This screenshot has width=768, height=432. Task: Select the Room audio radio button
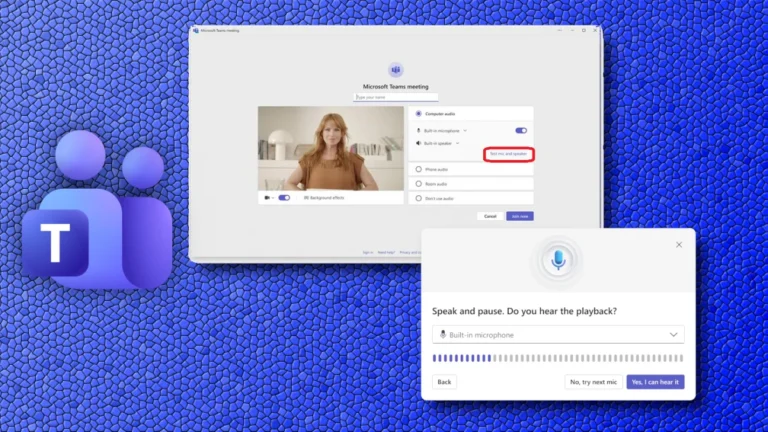[418, 184]
